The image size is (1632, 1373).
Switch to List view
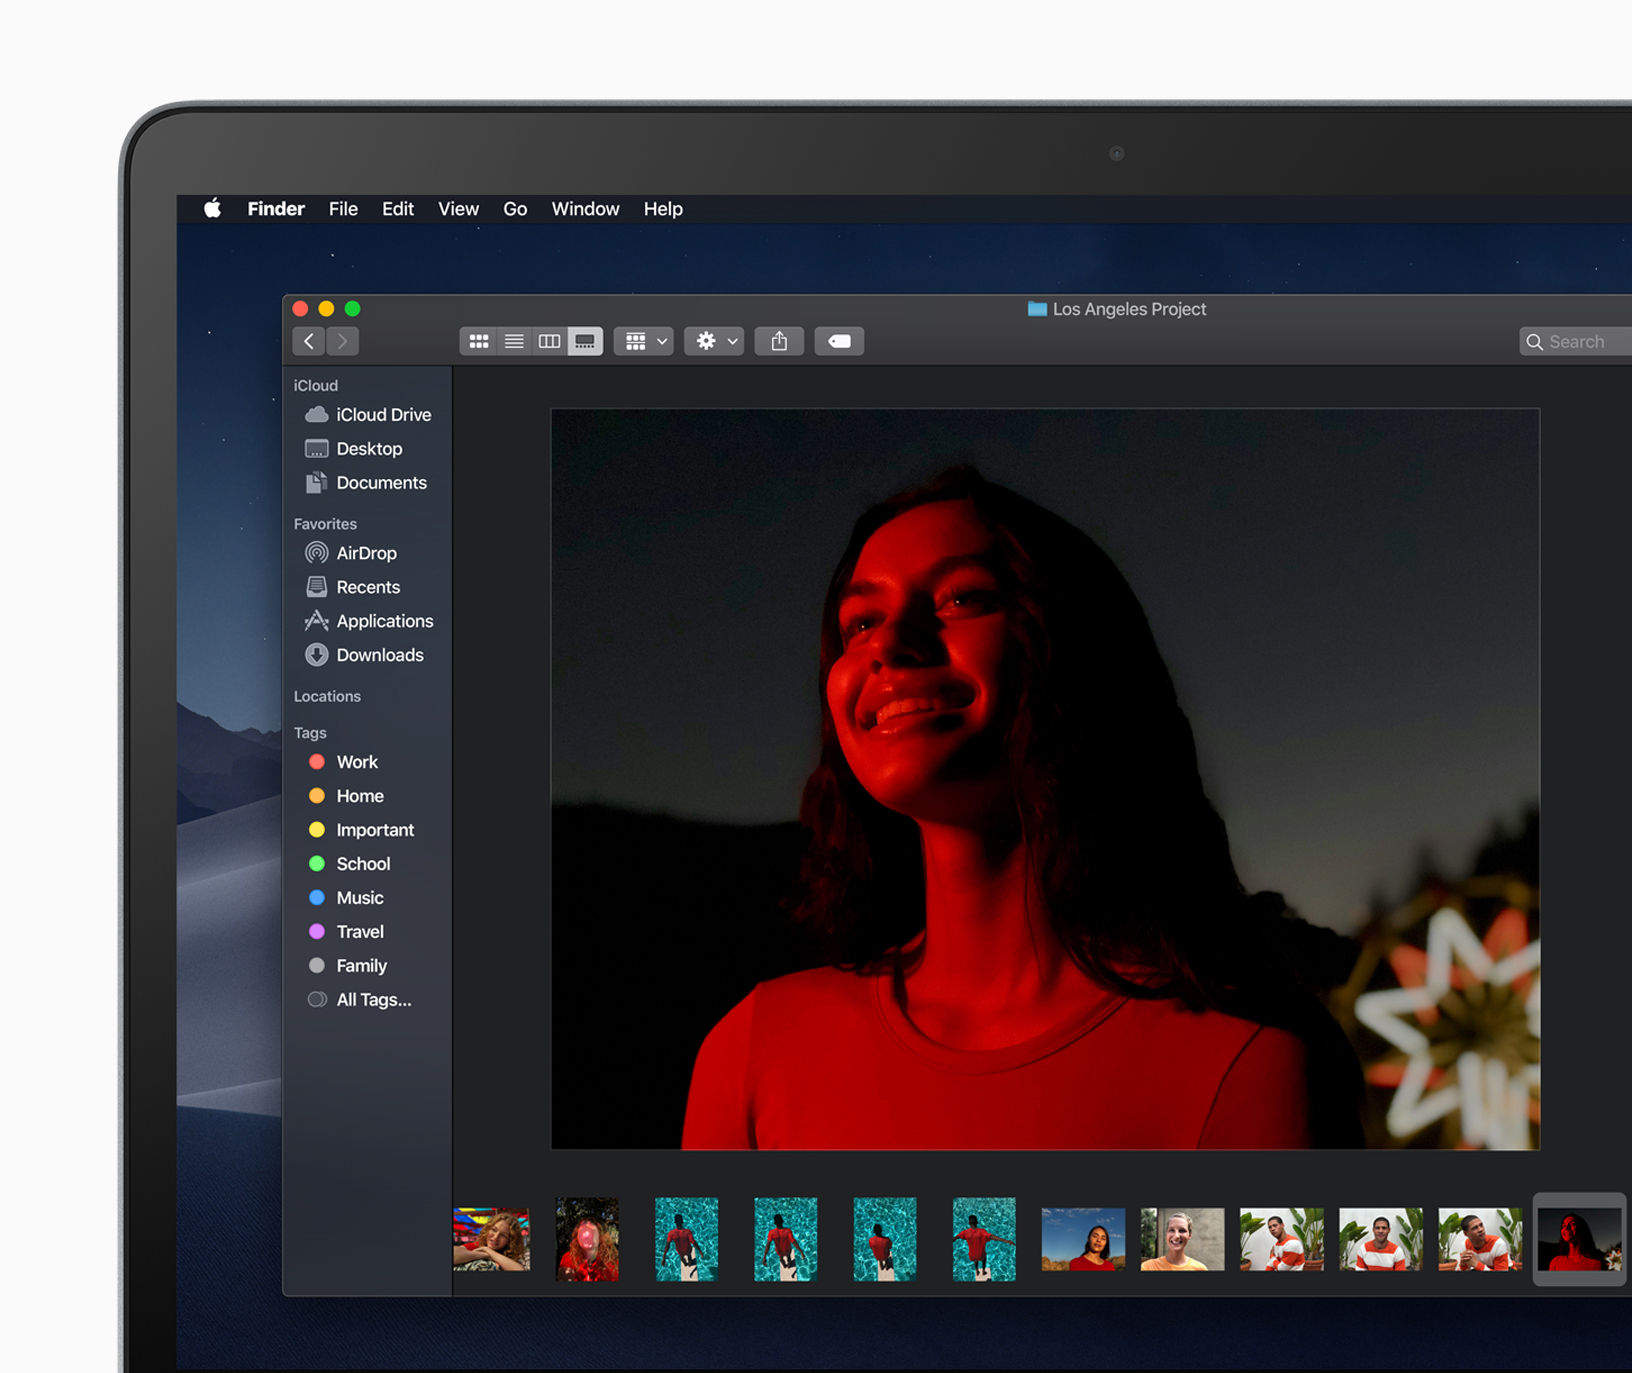514,341
